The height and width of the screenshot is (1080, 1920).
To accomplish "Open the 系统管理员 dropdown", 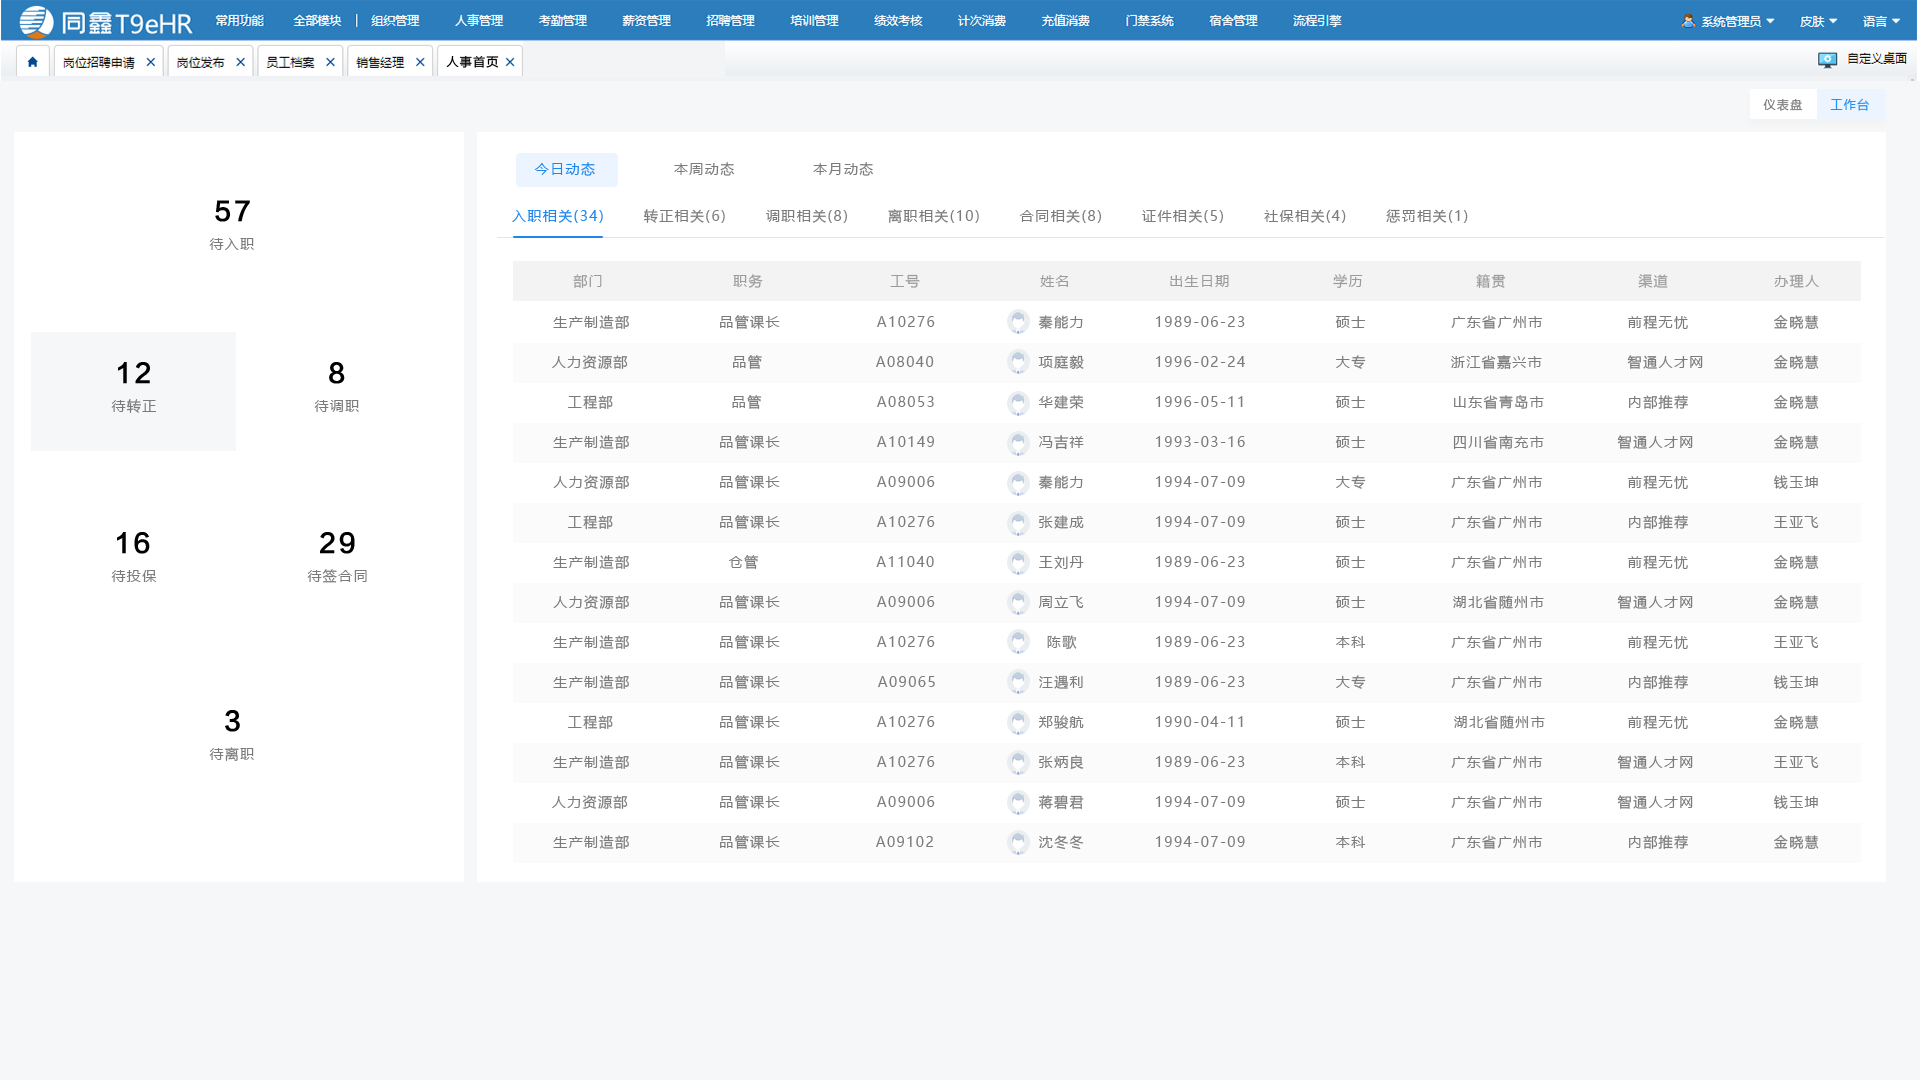I will click(x=1737, y=21).
